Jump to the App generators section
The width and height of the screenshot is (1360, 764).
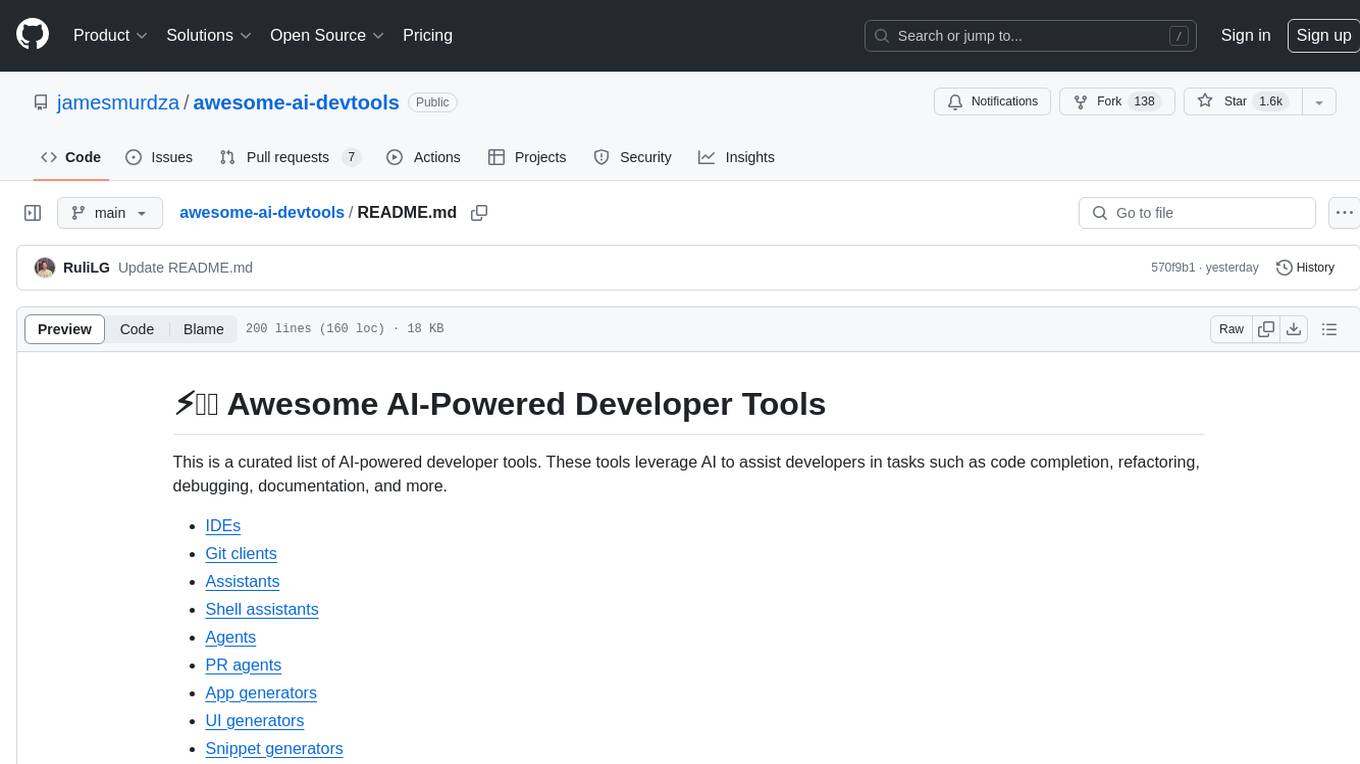click(x=261, y=693)
